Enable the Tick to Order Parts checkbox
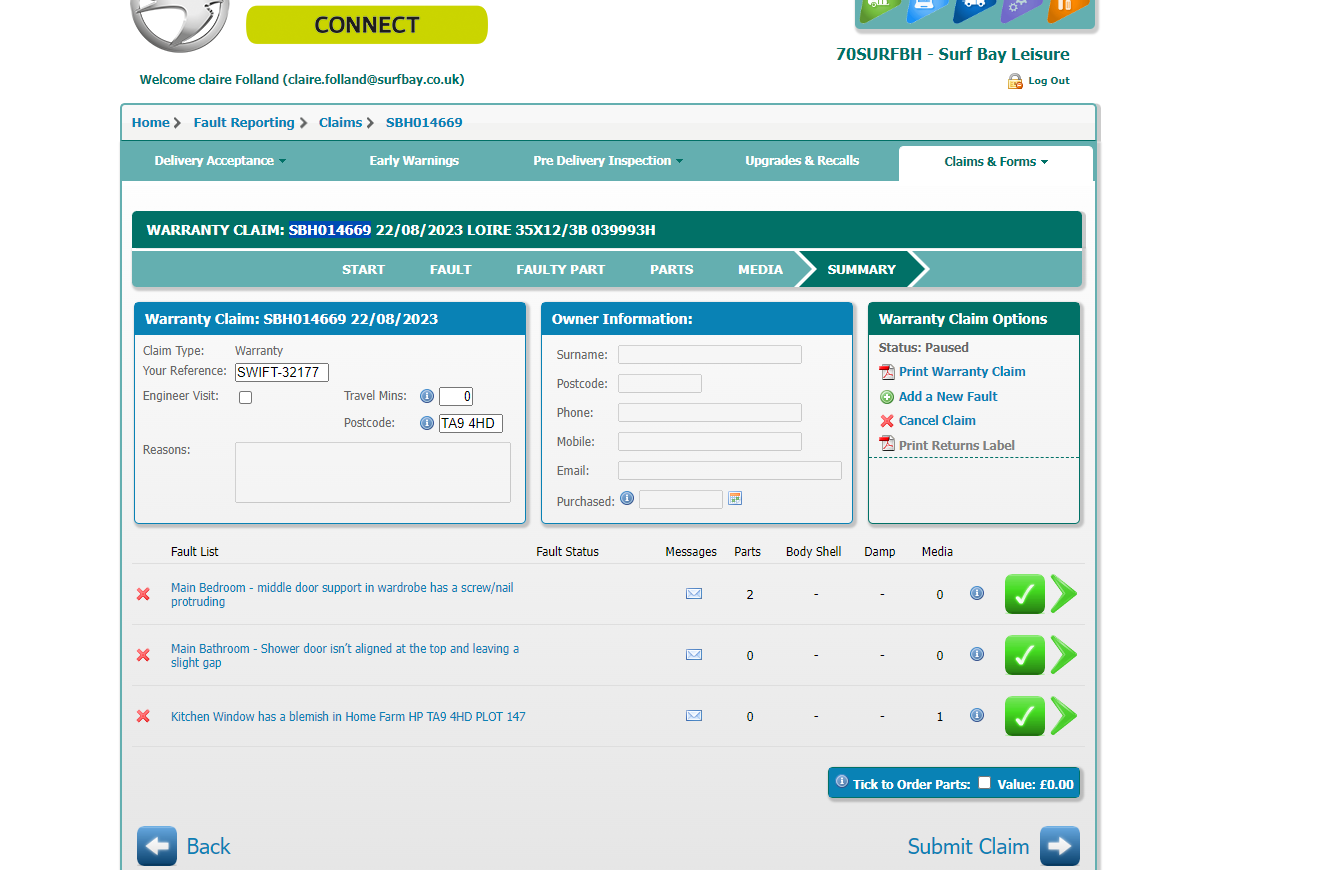This screenshot has width=1337, height=870. 984,783
